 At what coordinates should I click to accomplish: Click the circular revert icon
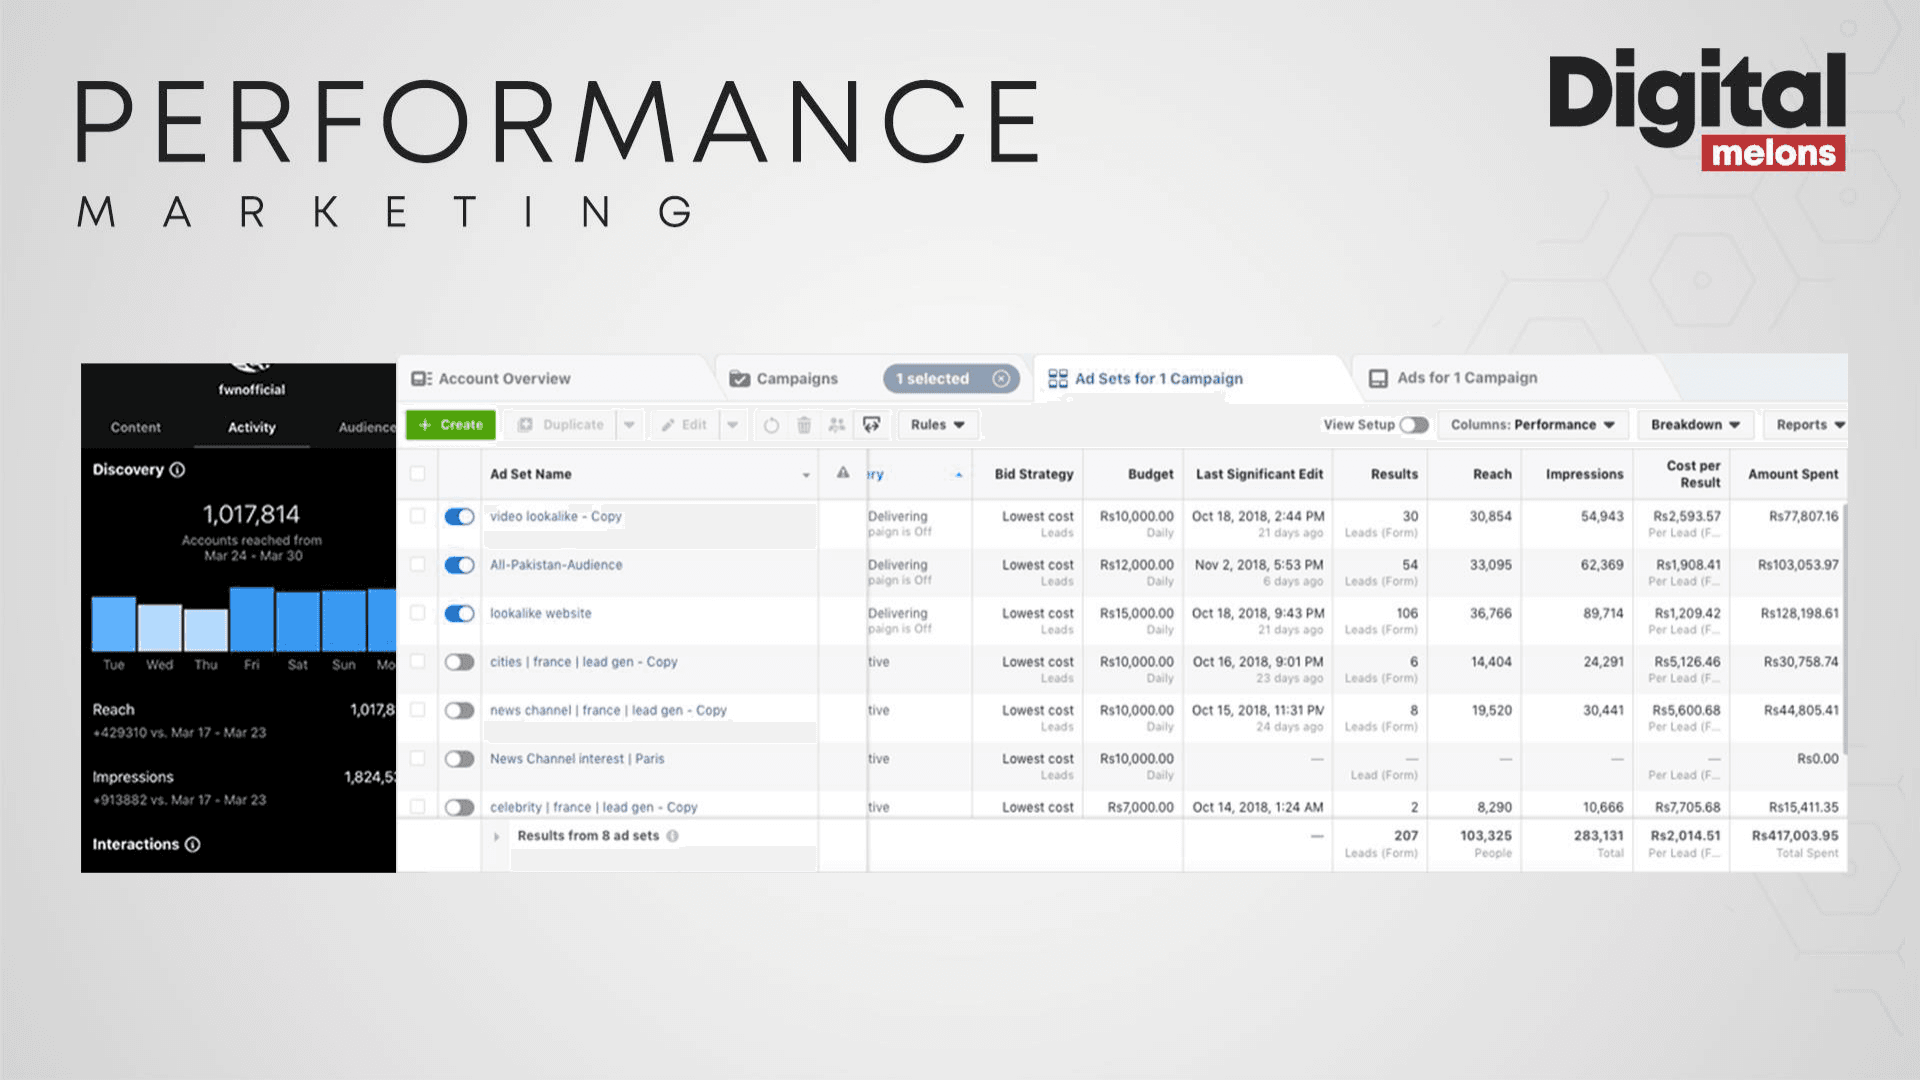point(771,425)
